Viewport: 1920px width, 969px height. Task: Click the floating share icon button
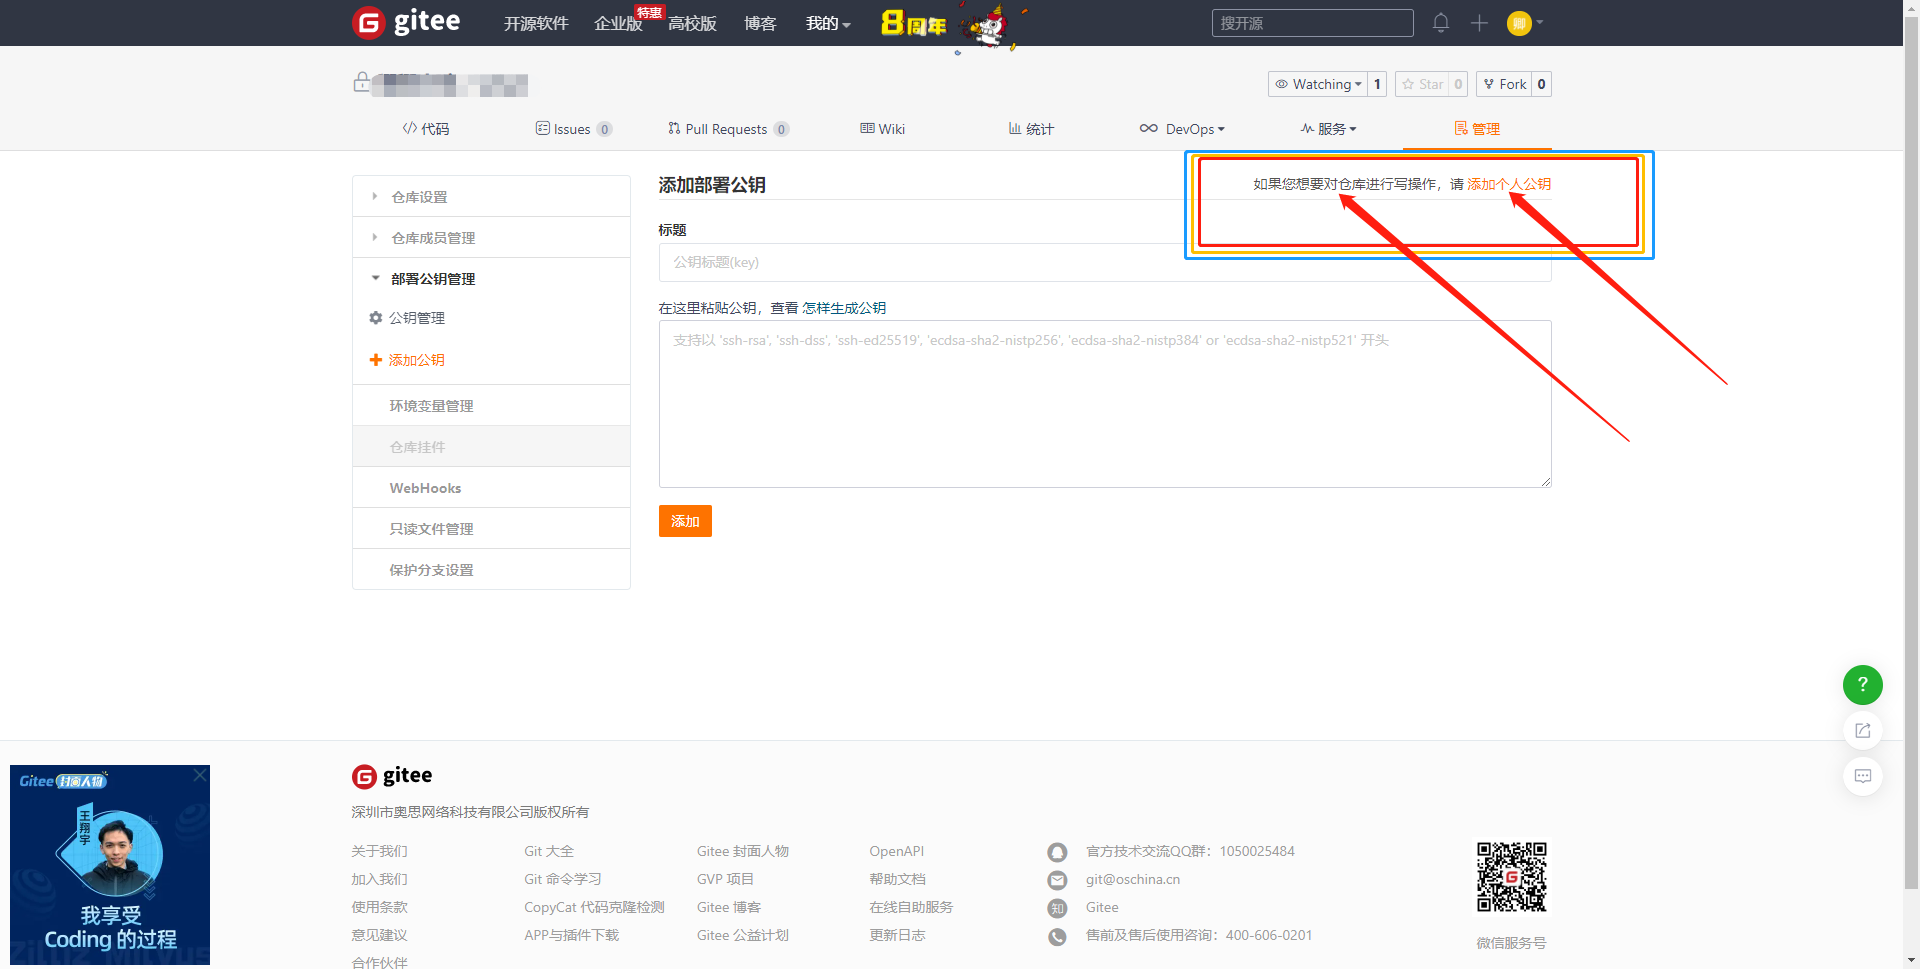(x=1862, y=731)
